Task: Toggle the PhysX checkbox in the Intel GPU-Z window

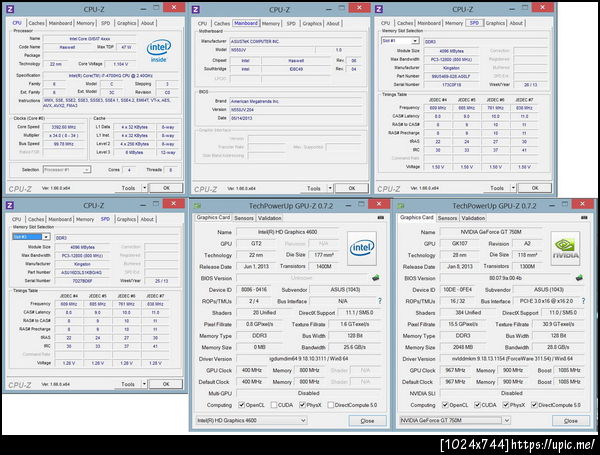Action: pos(302,405)
